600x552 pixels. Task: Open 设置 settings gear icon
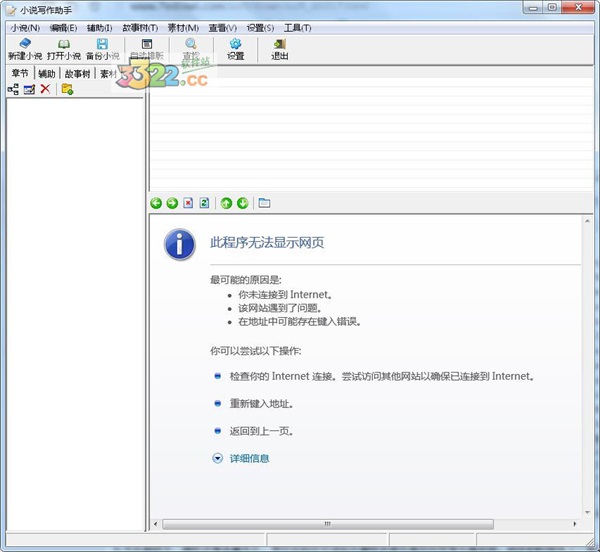235,44
